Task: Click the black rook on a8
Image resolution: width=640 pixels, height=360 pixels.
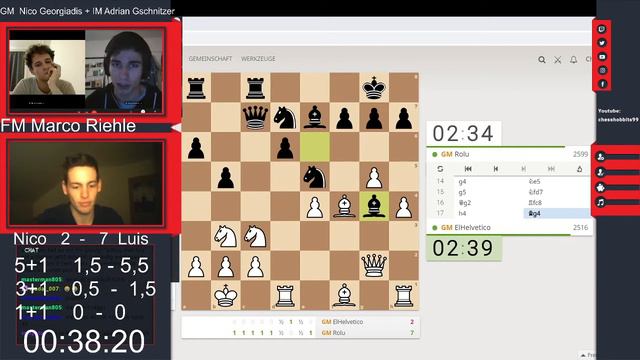Action: click(196, 88)
